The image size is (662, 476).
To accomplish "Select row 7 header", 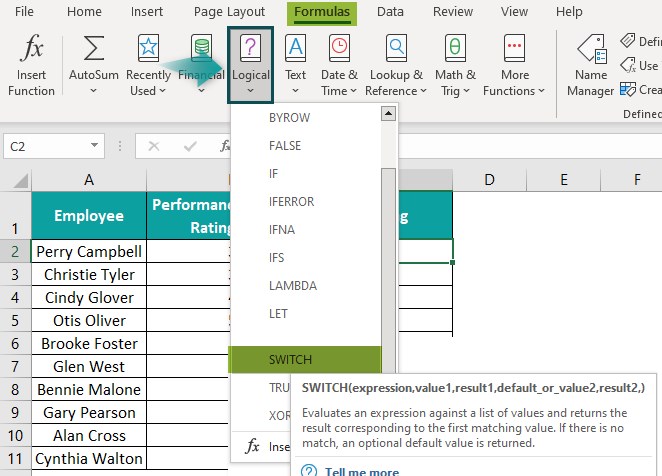I will (x=15, y=366).
